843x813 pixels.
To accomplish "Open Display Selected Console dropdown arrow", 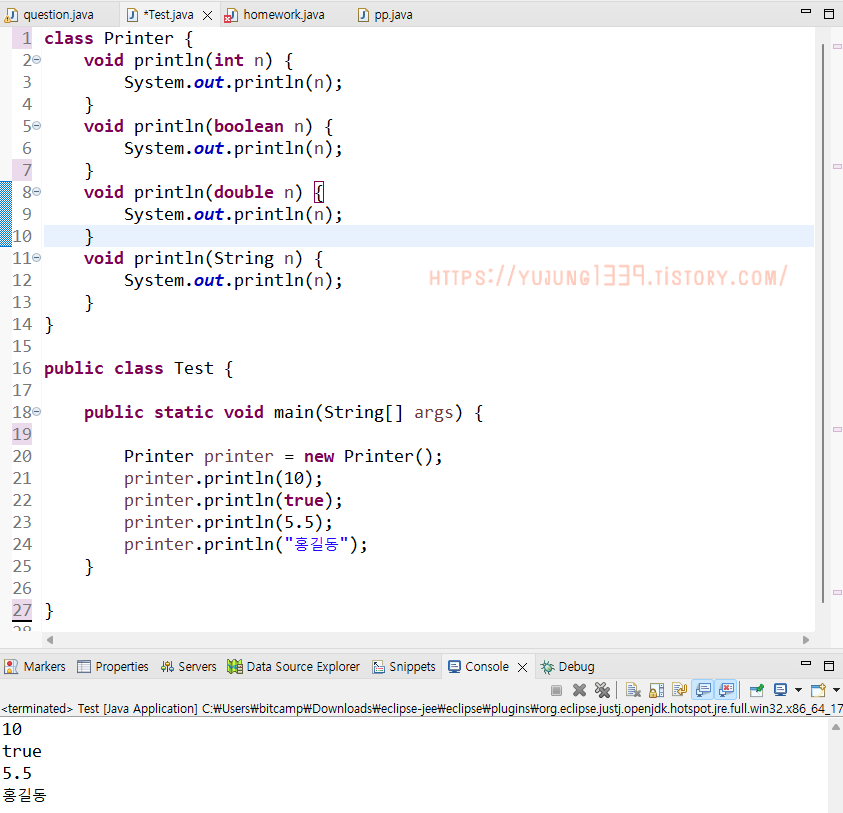I will tap(798, 690).
